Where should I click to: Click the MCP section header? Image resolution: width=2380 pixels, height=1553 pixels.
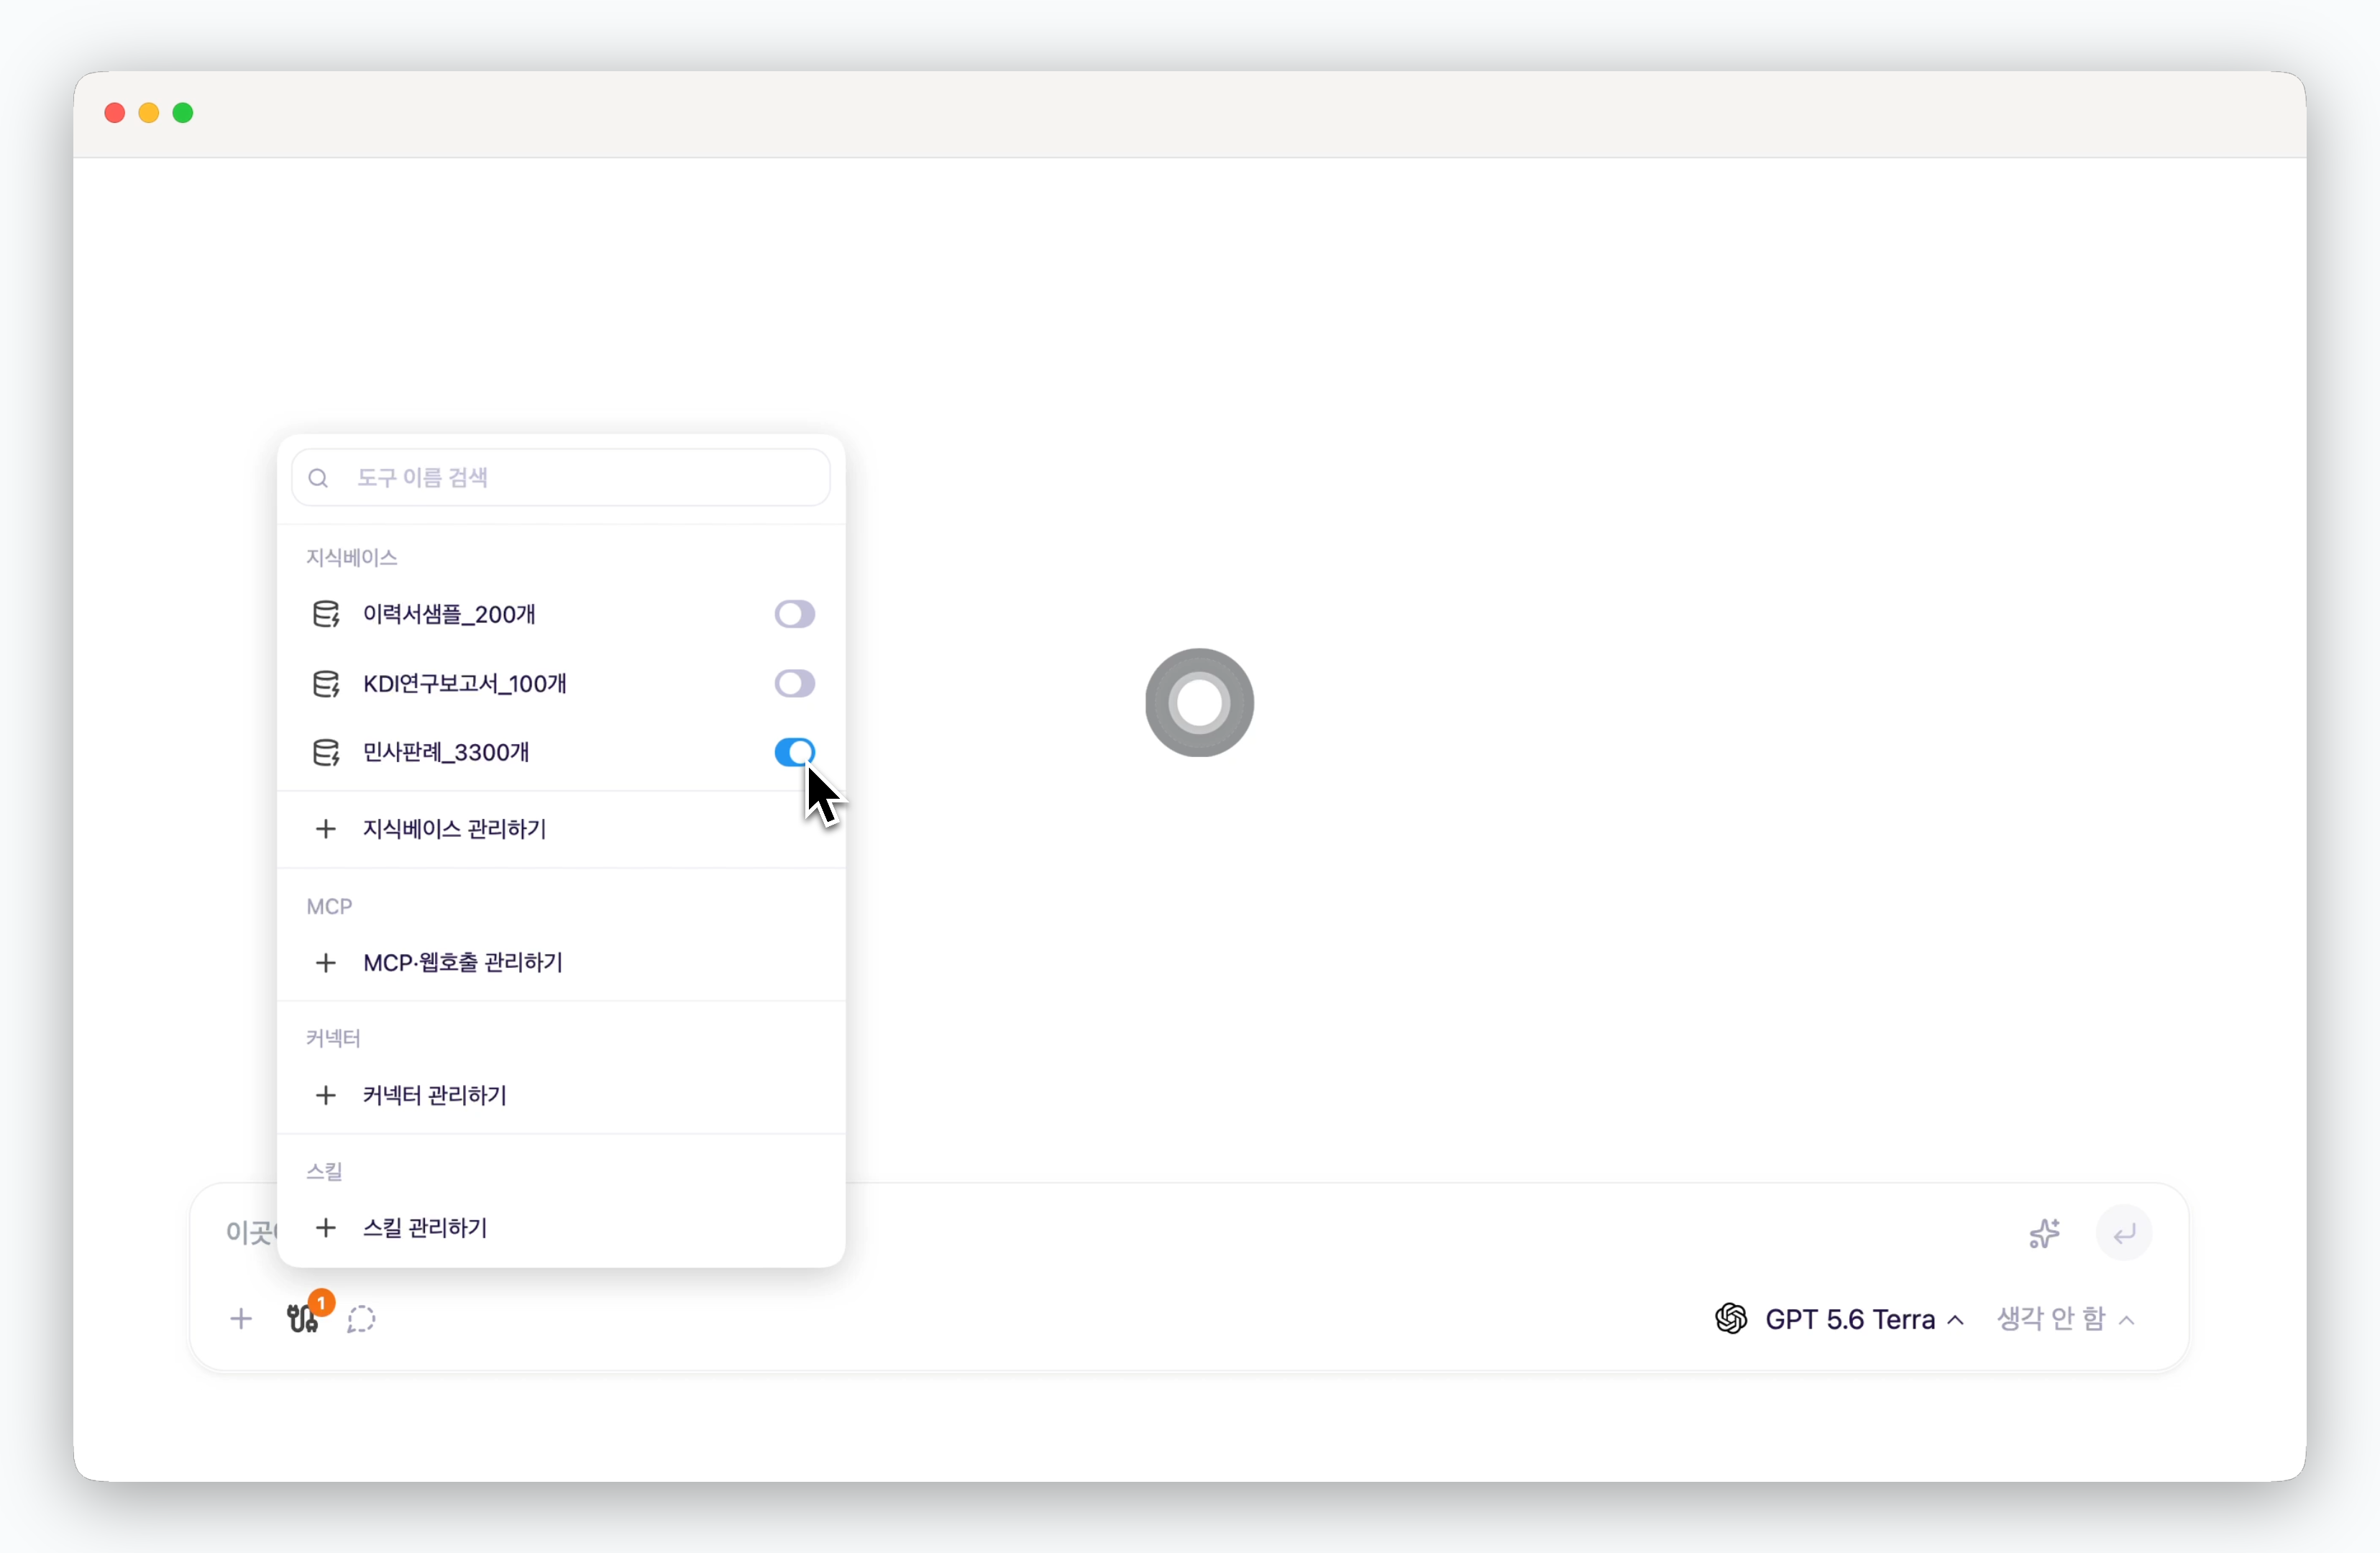329,907
